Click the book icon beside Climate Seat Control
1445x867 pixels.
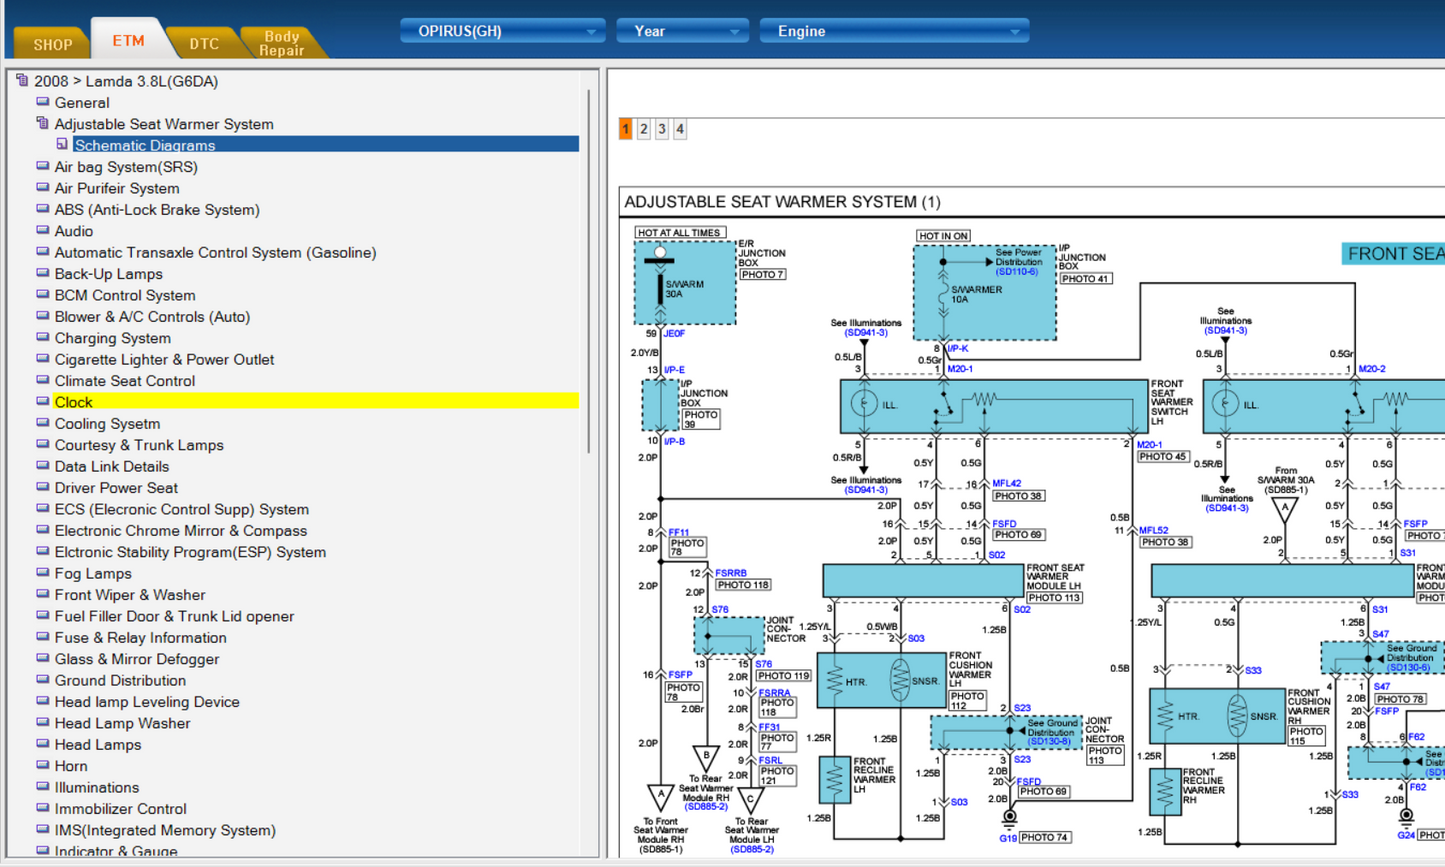point(42,380)
